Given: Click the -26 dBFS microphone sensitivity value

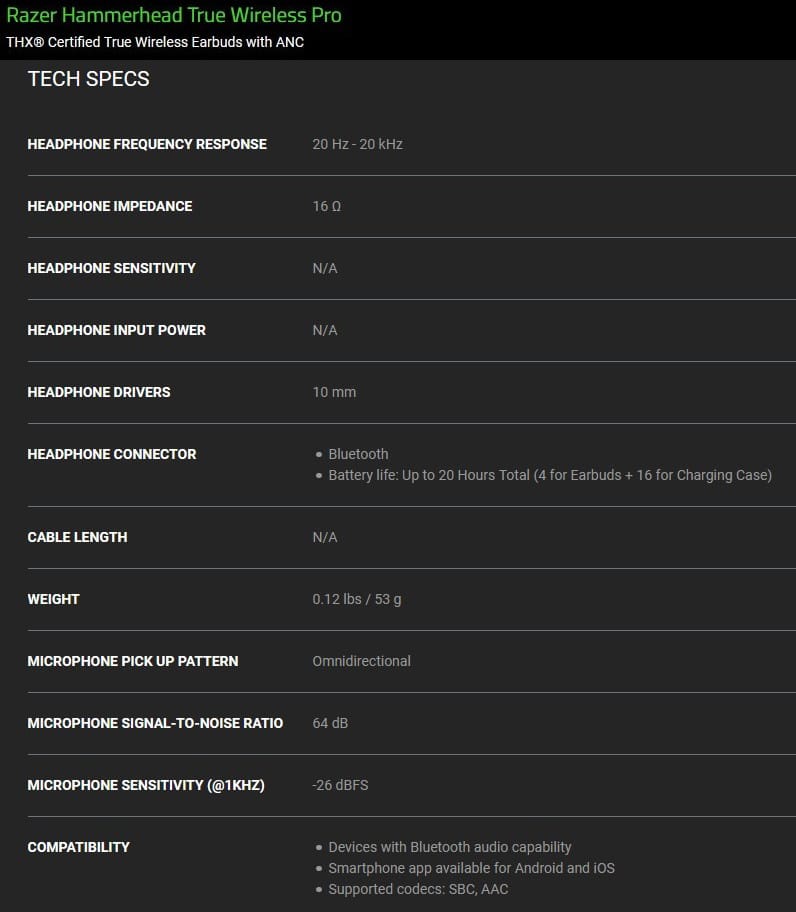Looking at the screenshot, I should click(x=340, y=785).
